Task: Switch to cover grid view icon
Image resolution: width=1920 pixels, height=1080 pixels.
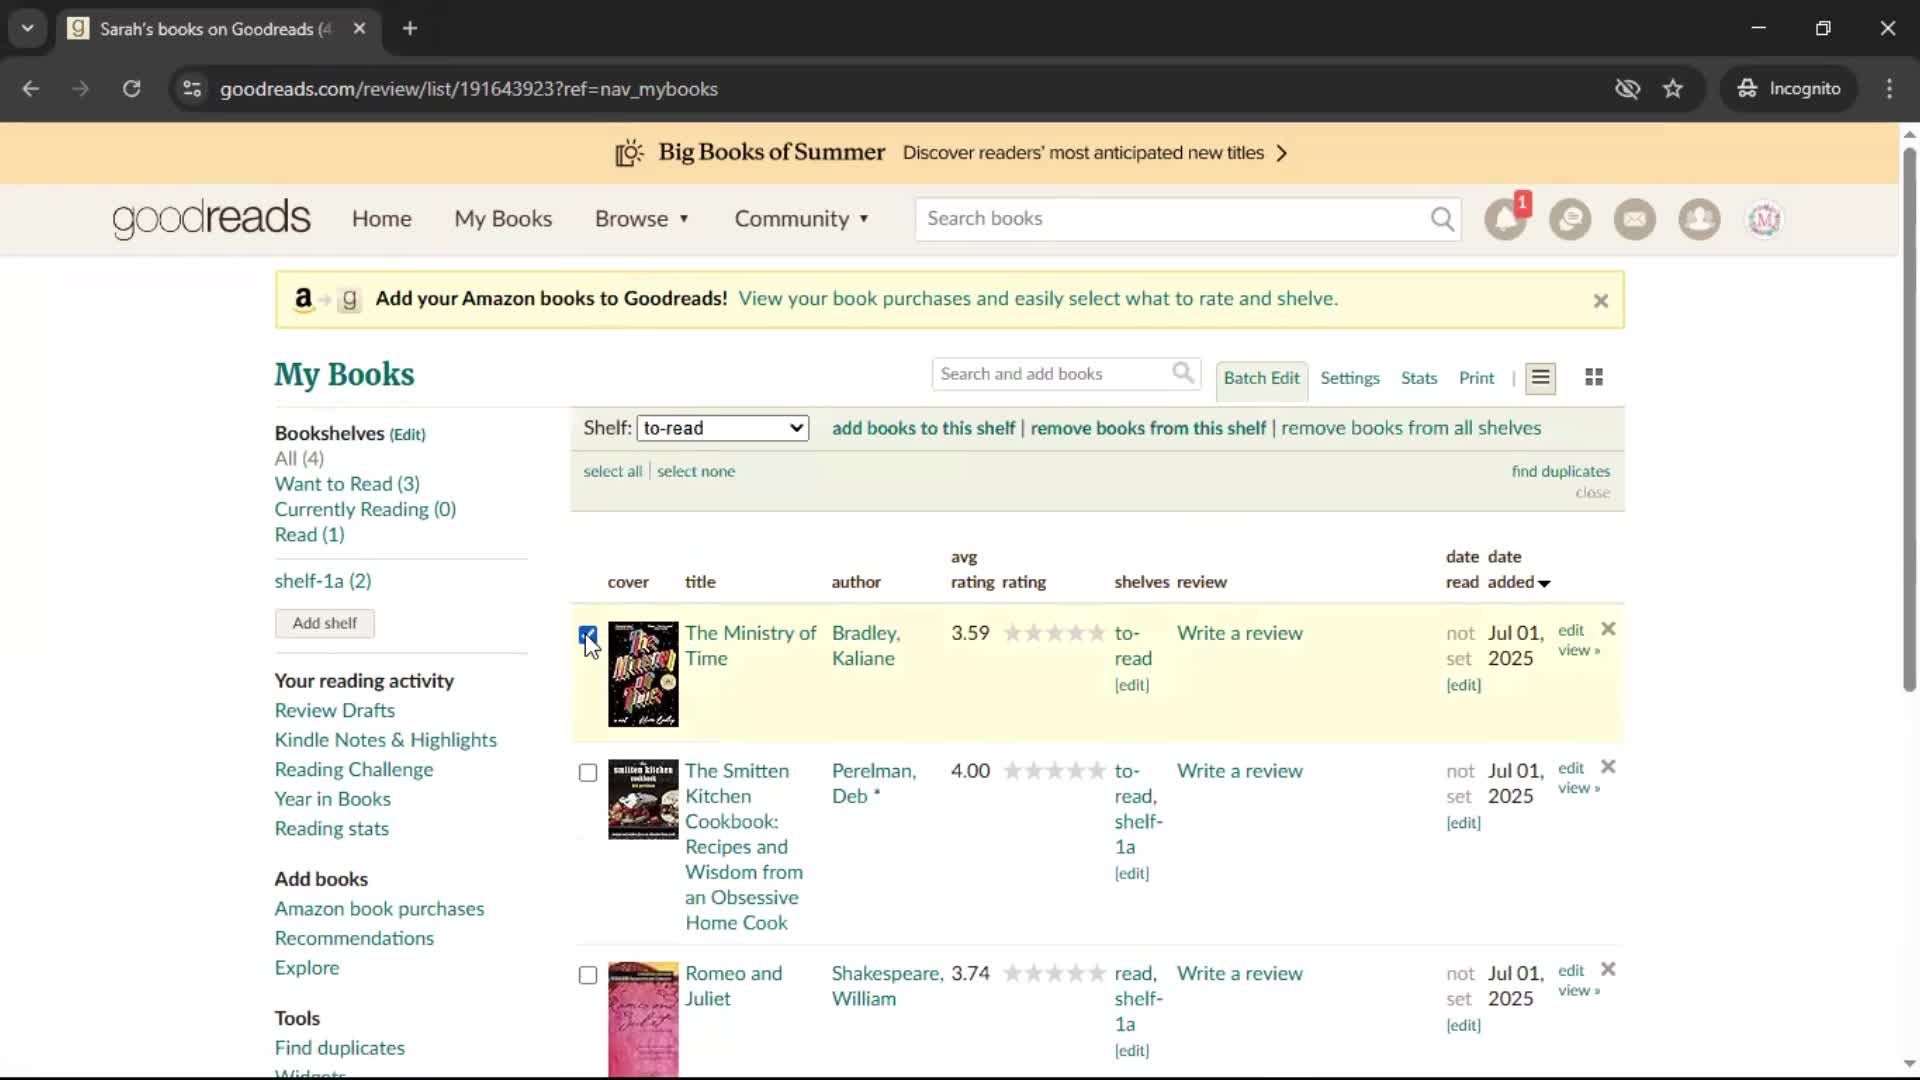Action: tap(1594, 378)
